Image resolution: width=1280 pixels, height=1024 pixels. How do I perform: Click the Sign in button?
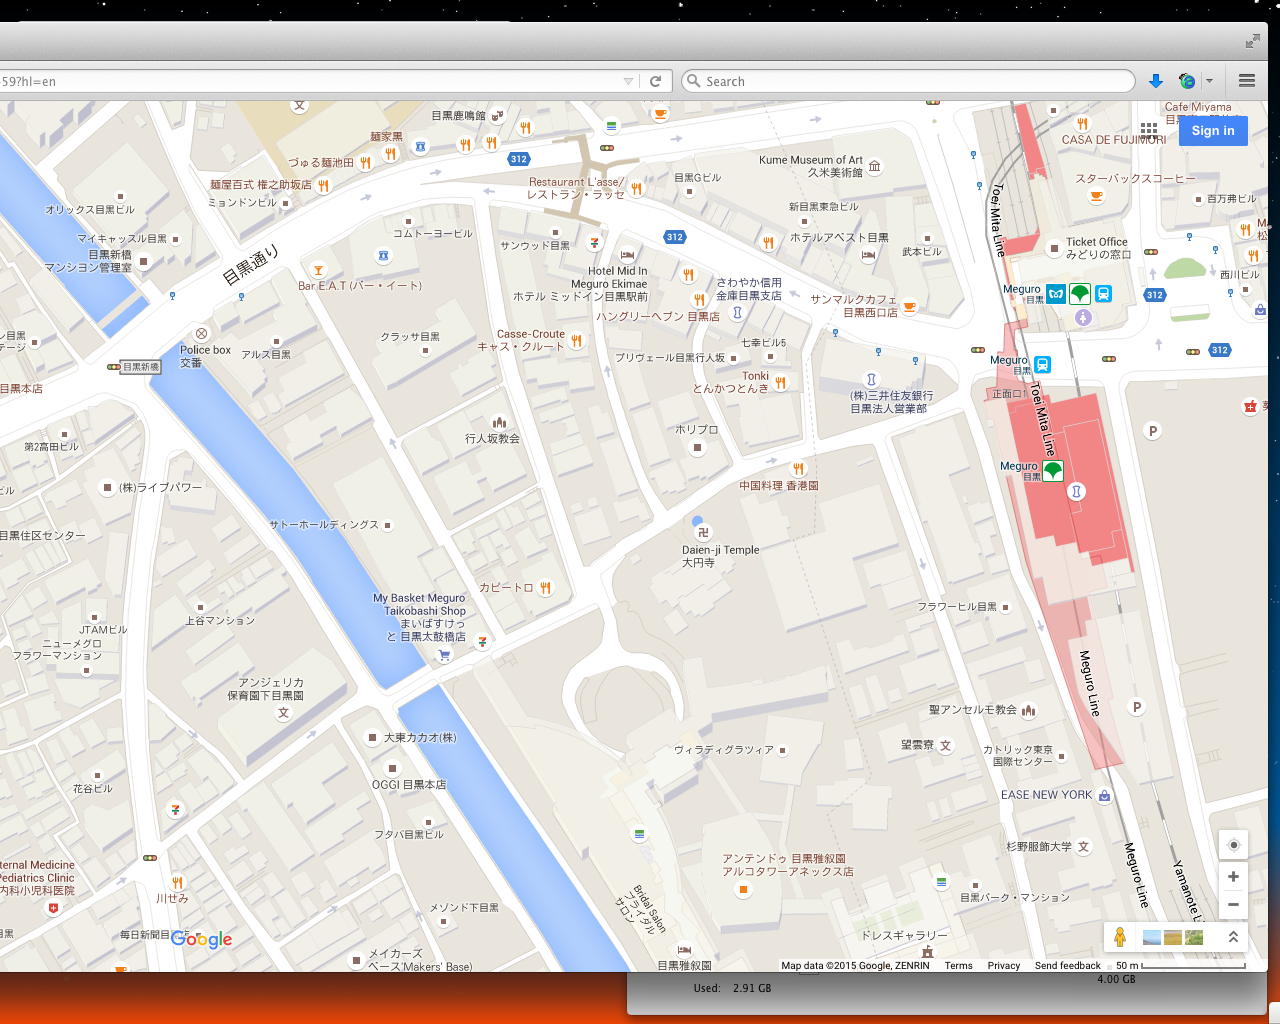point(1213,130)
